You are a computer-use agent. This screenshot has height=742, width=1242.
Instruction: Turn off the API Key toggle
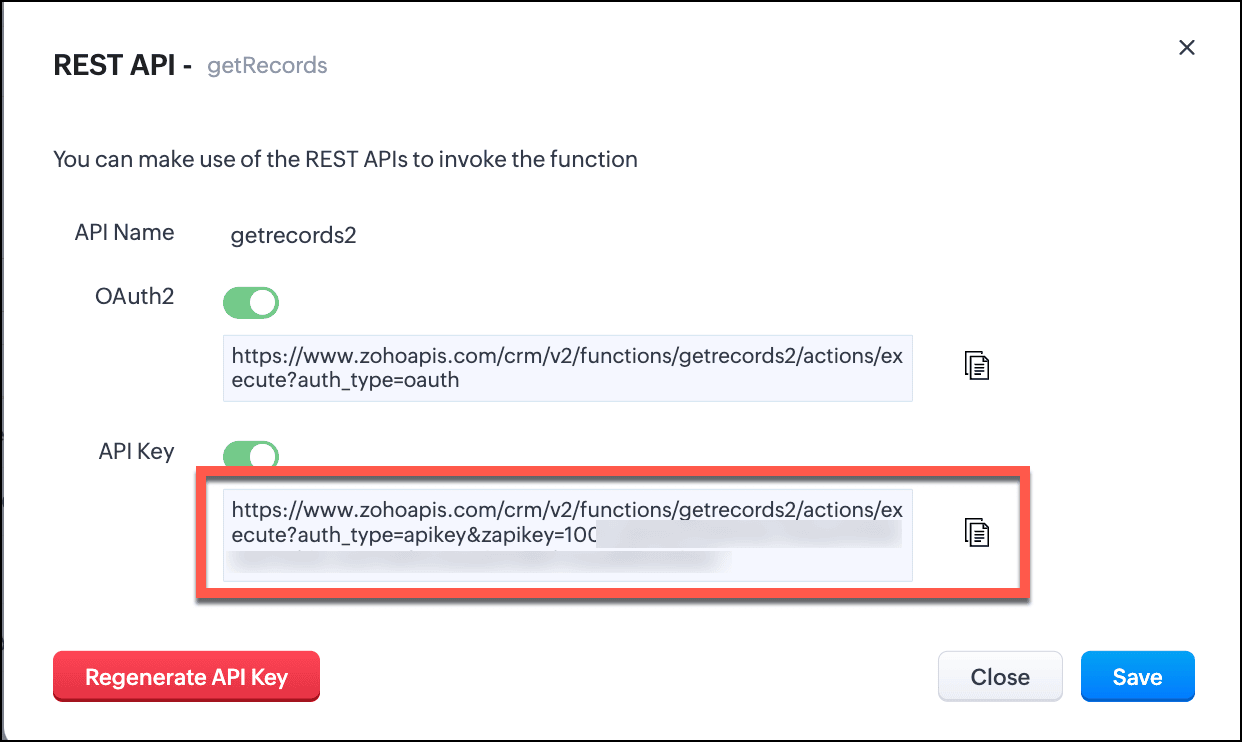click(x=251, y=456)
